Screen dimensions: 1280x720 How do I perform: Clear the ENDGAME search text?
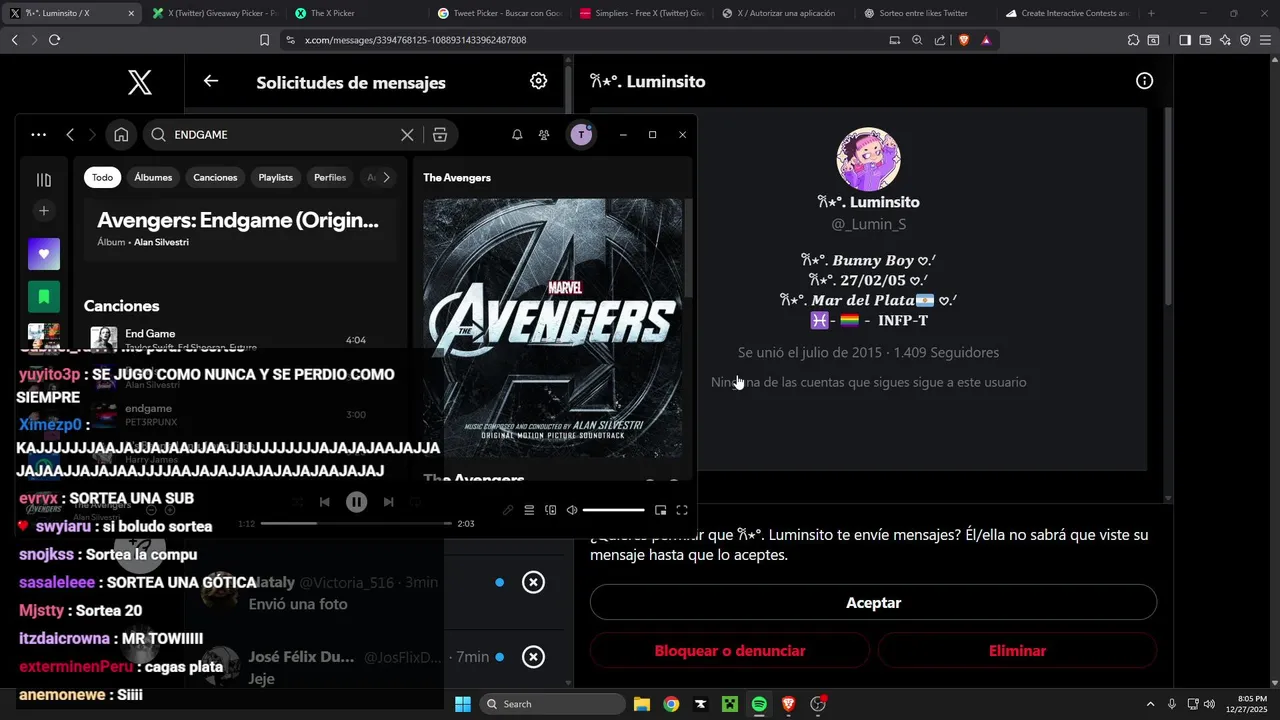407,134
